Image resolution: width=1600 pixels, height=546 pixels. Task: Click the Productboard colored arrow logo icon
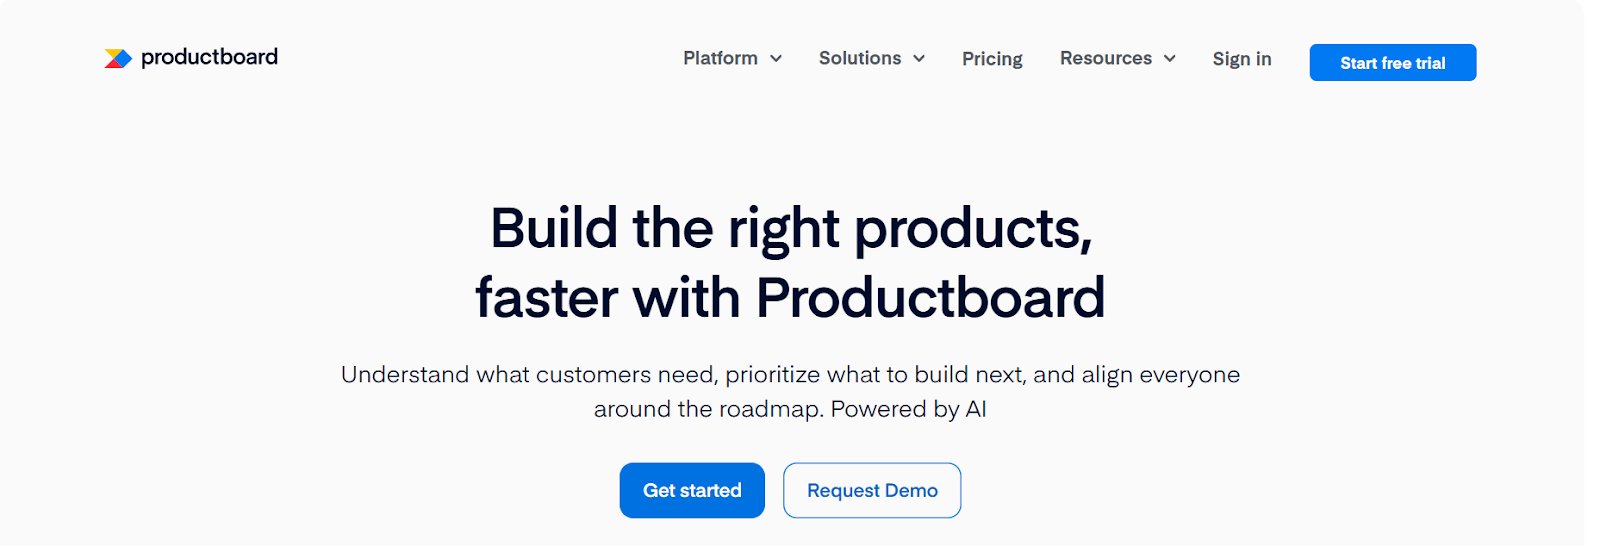[x=118, y=58]
